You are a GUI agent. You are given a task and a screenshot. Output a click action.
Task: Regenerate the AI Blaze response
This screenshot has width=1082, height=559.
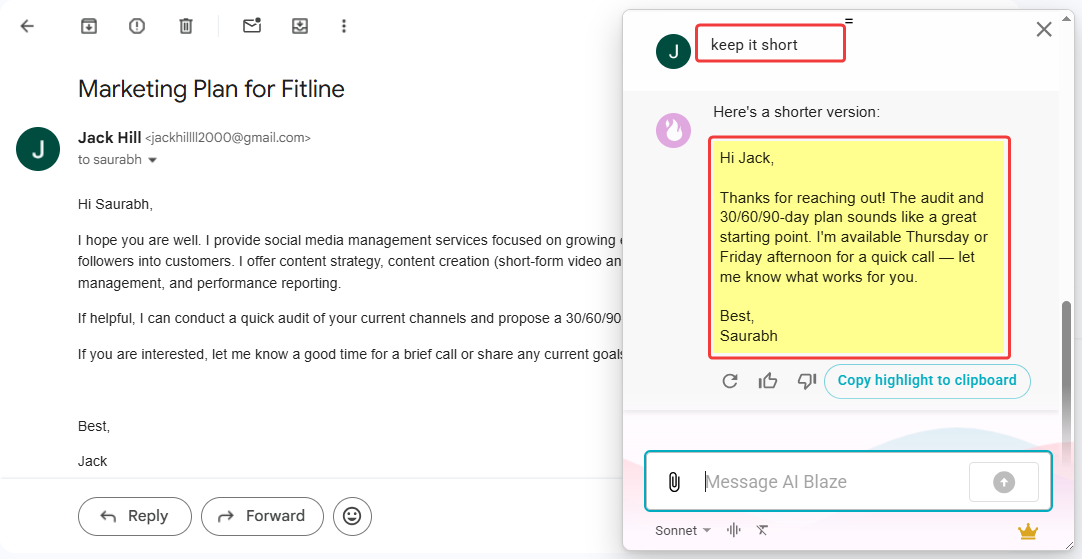(730, 381)
